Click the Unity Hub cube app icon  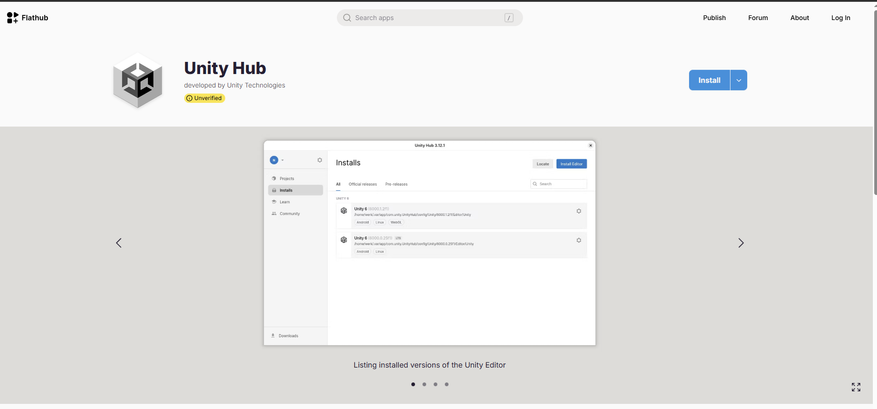coord(138,80)
